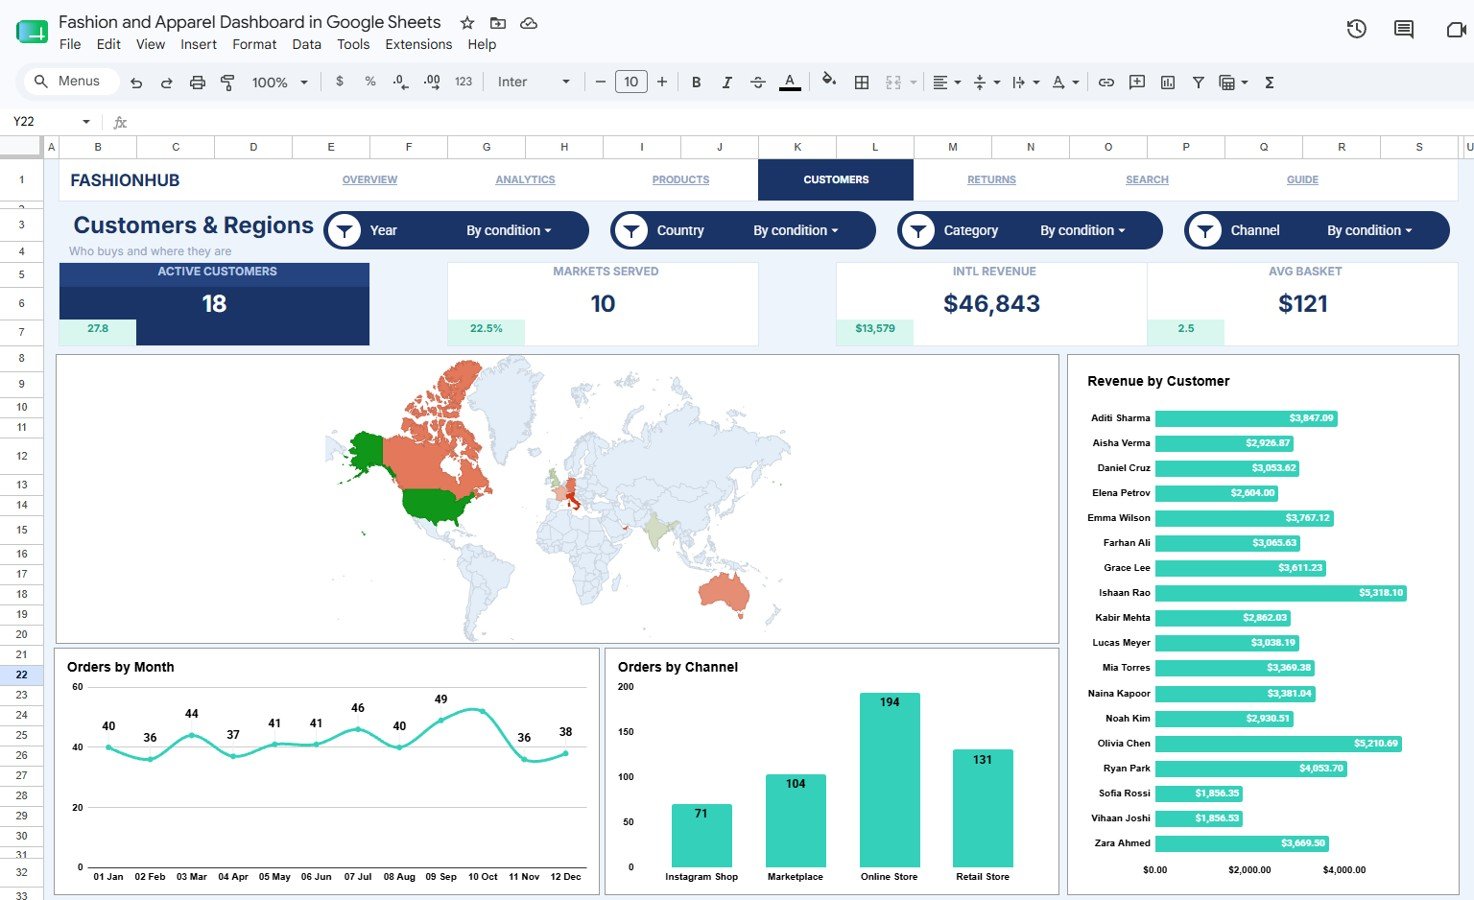Screen dimensions: 1474x900
Task: Open the Insert menu
Action: [x=198, y=45]
